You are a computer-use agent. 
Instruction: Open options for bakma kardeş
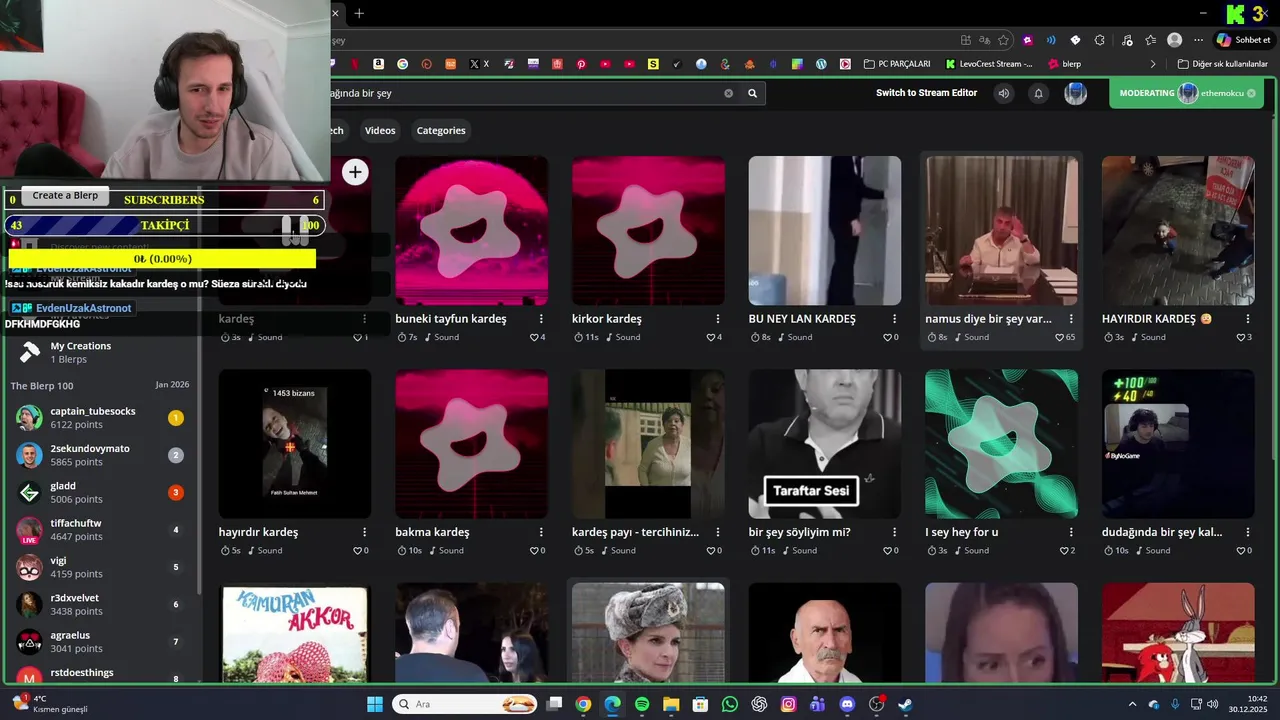point(541,532)
